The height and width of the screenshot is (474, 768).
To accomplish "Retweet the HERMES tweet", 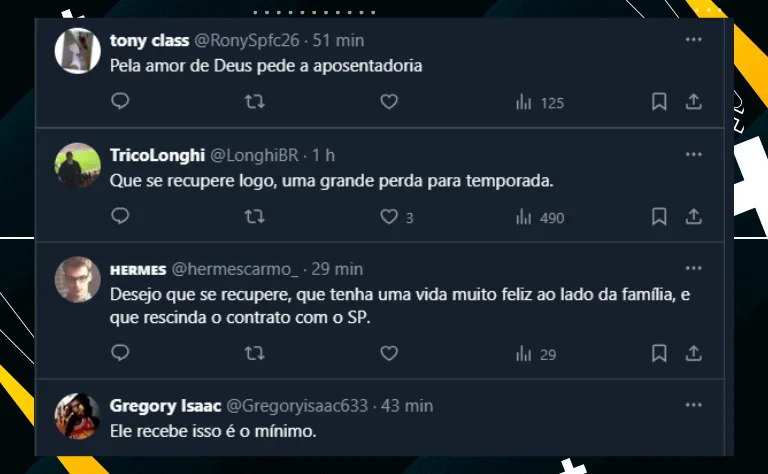I will click(255, 352).
